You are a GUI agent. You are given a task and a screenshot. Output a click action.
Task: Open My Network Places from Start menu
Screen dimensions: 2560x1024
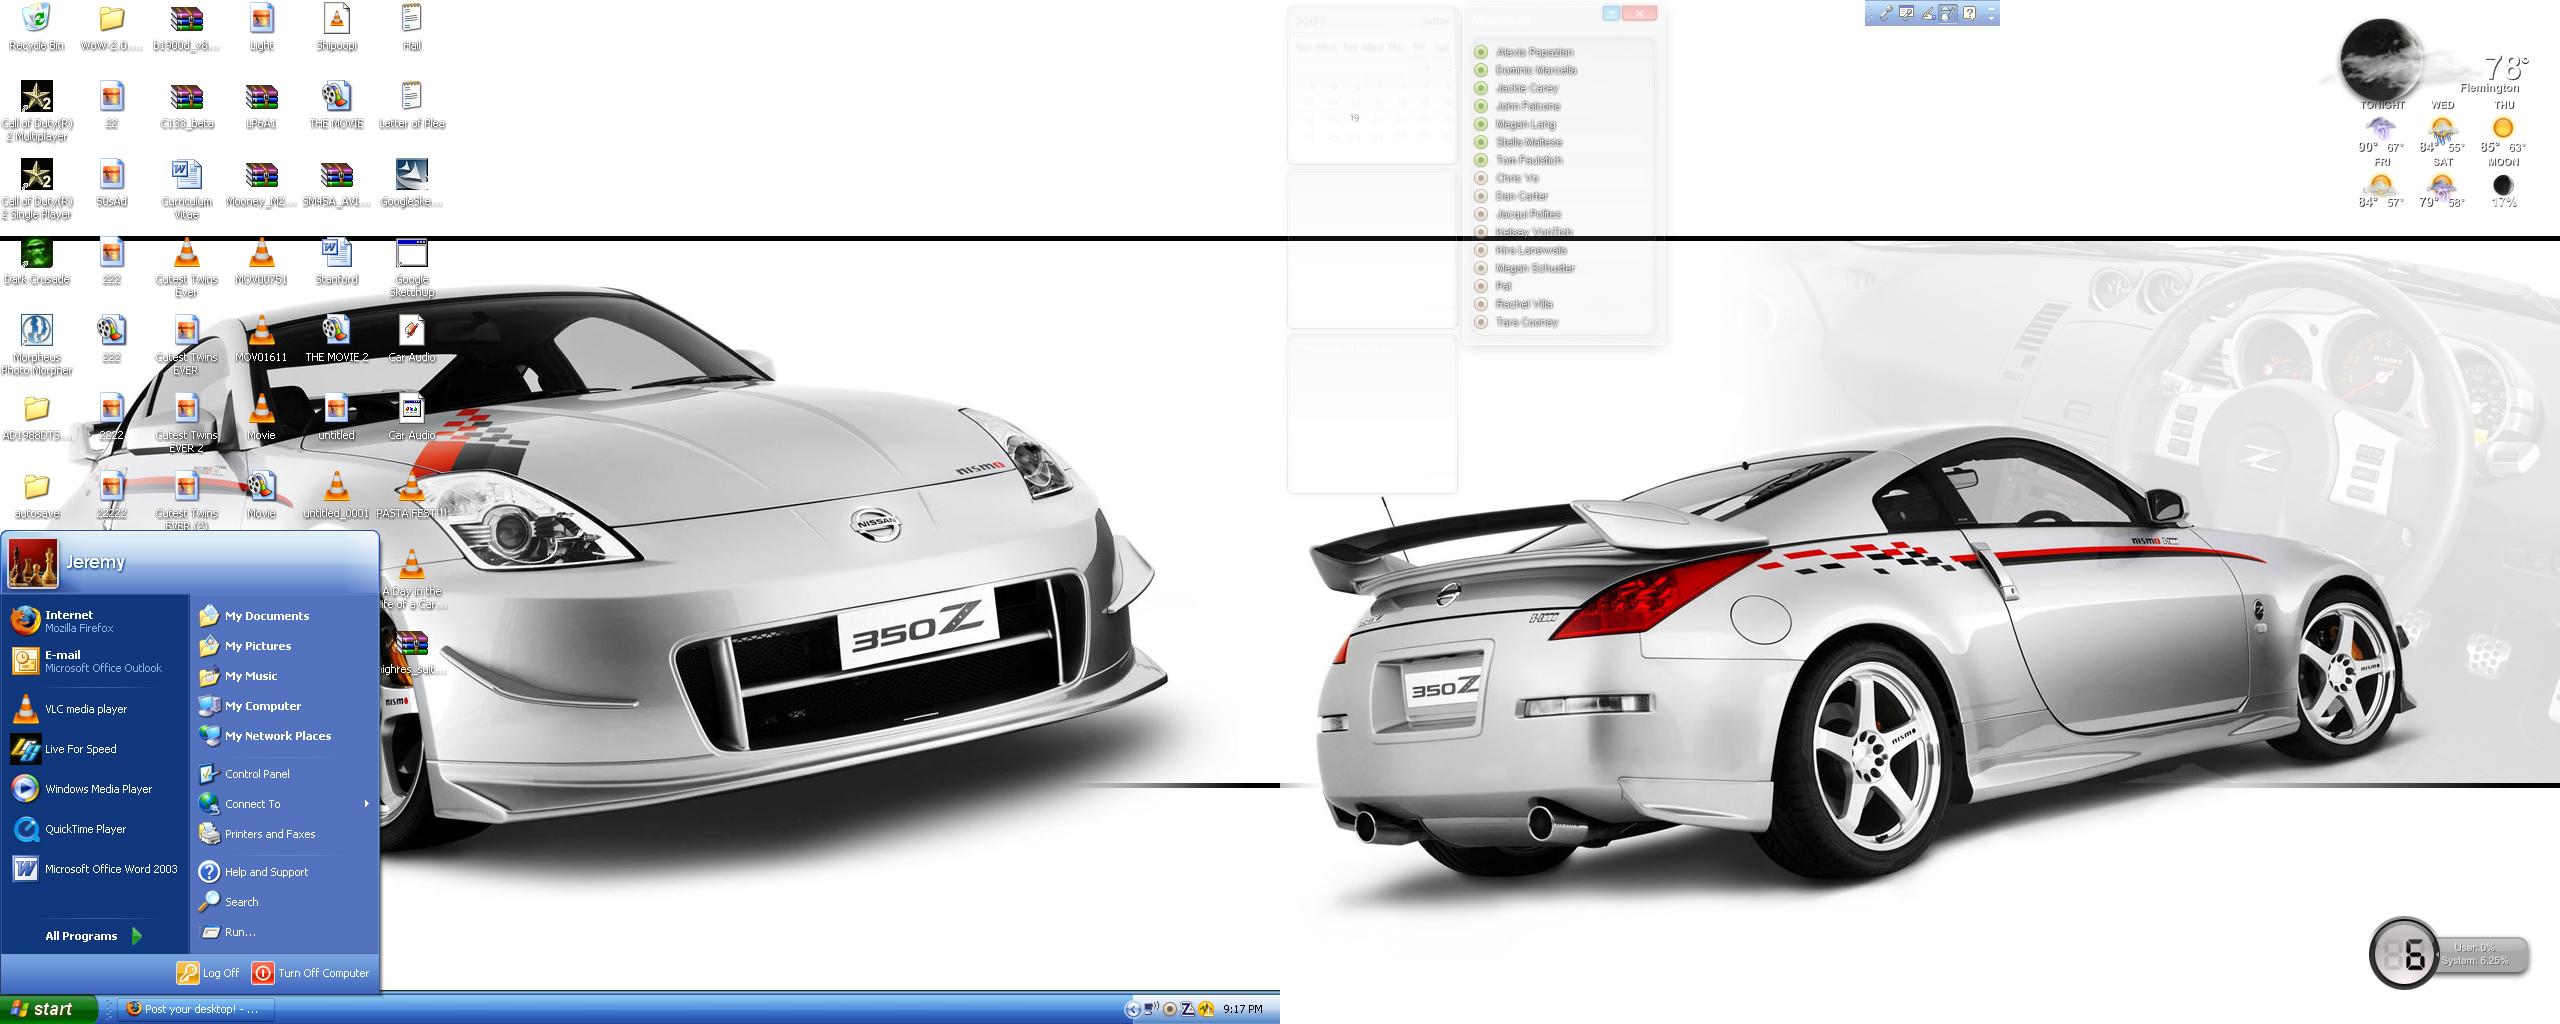click(x=285, y=736)
